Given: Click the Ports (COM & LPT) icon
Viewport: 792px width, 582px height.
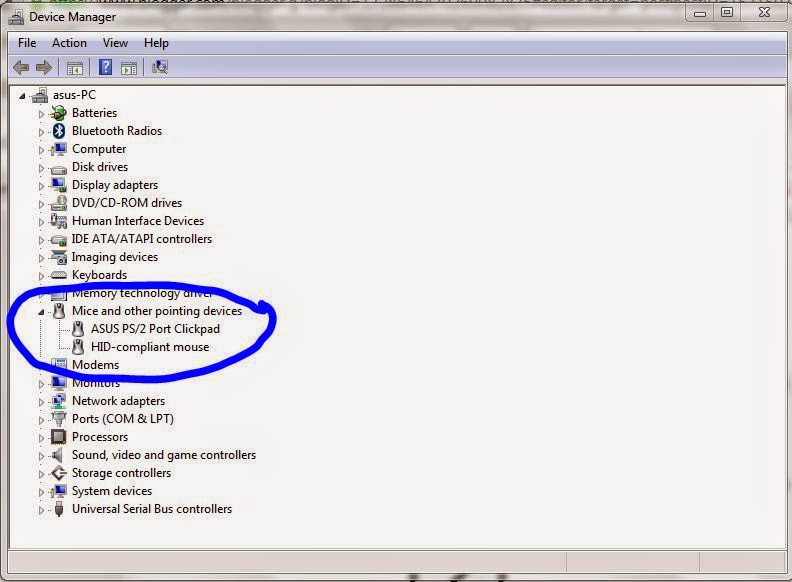Looking at the screenshot, I should click(59, 419).
